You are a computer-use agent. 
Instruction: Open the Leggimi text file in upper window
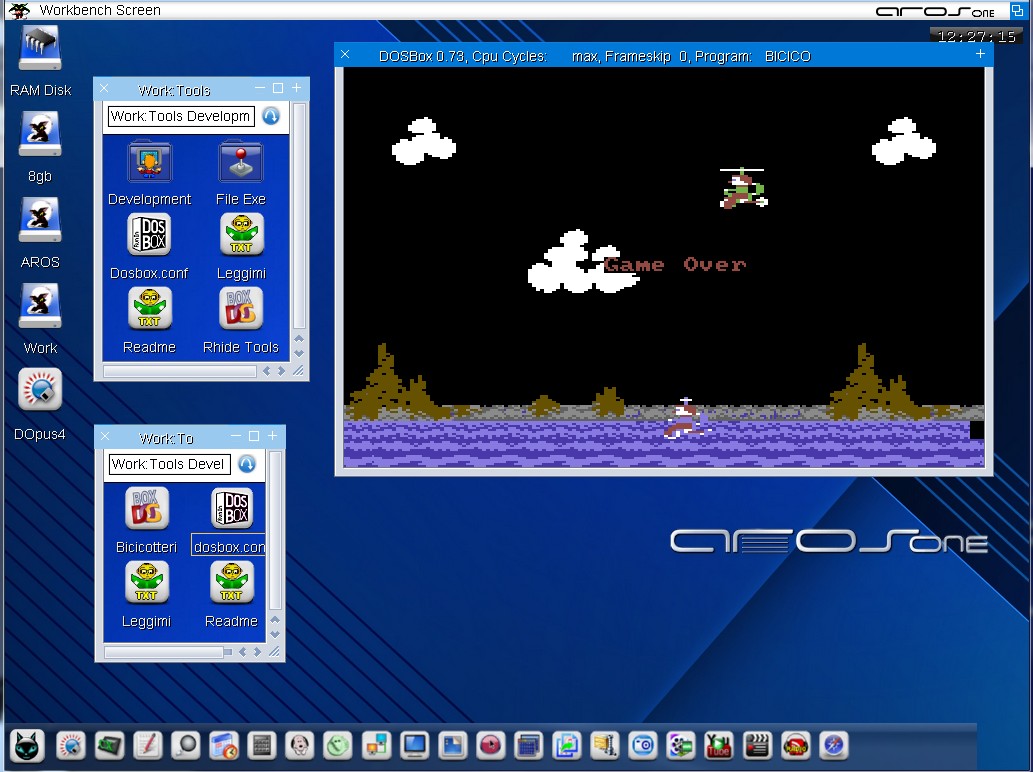241,234
